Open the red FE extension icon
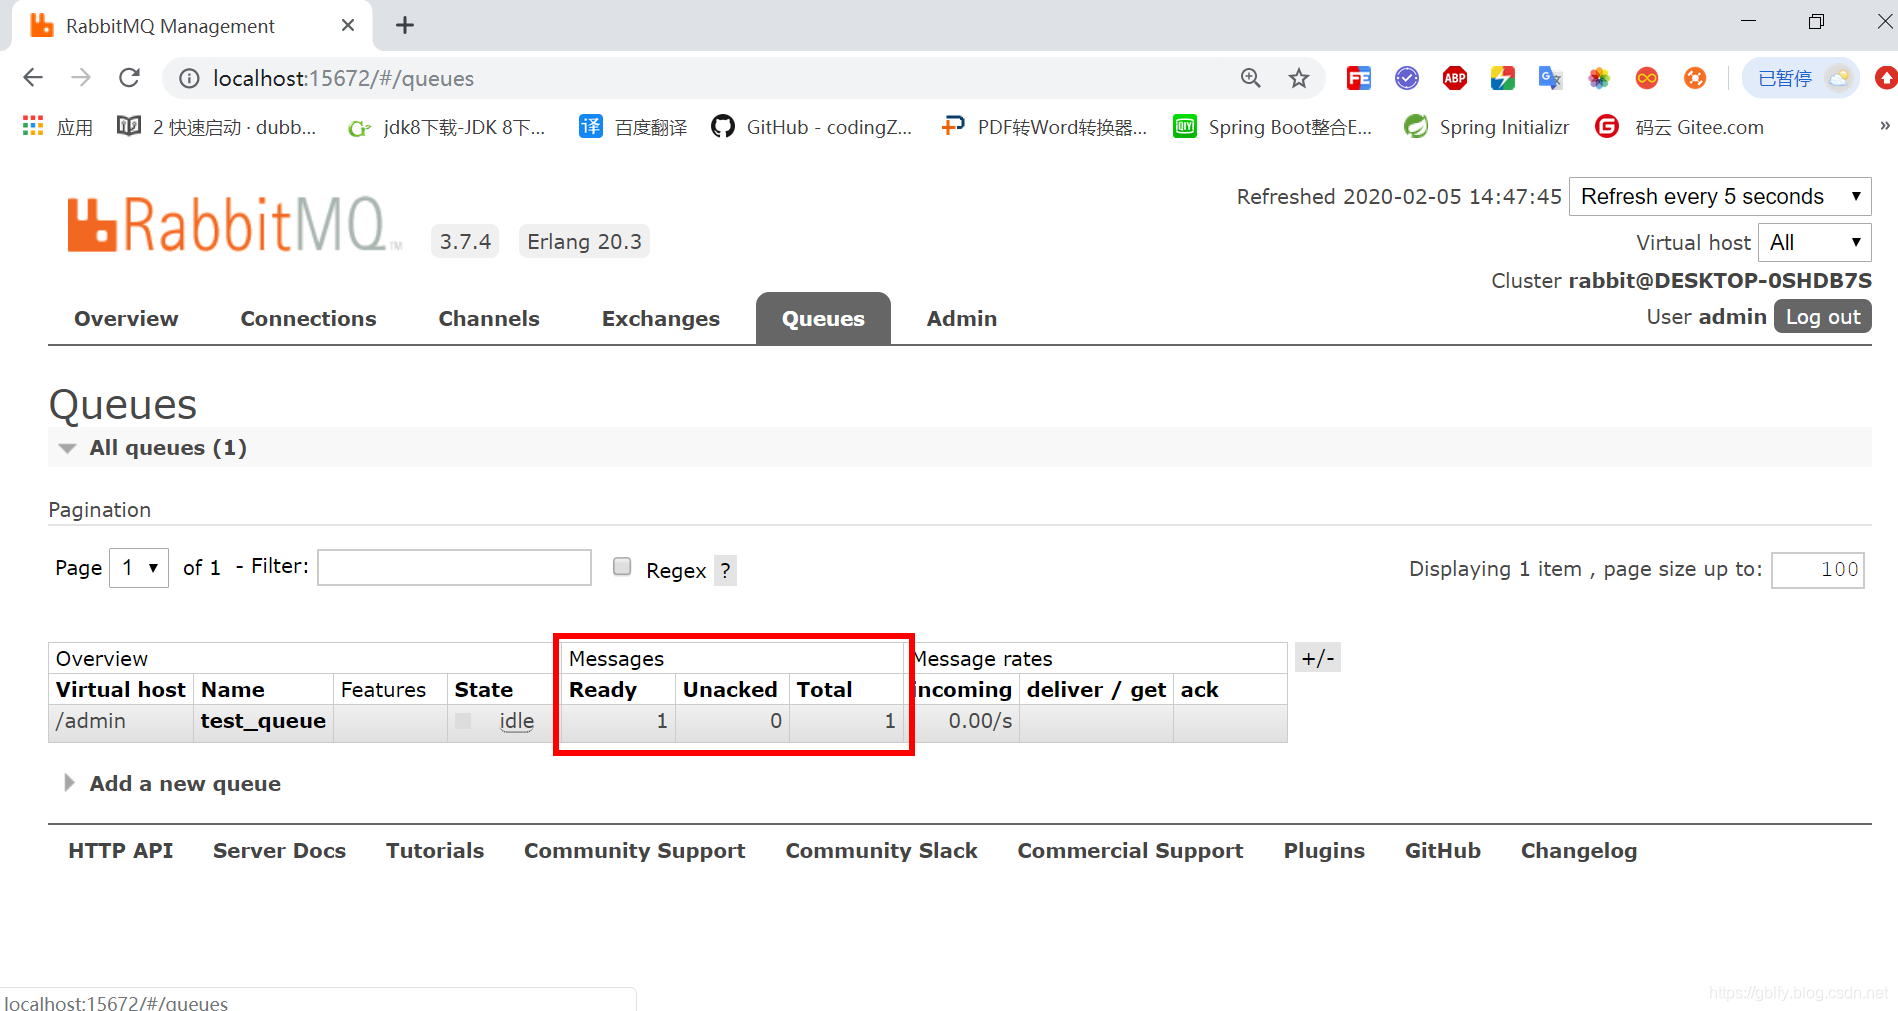 1359,78
